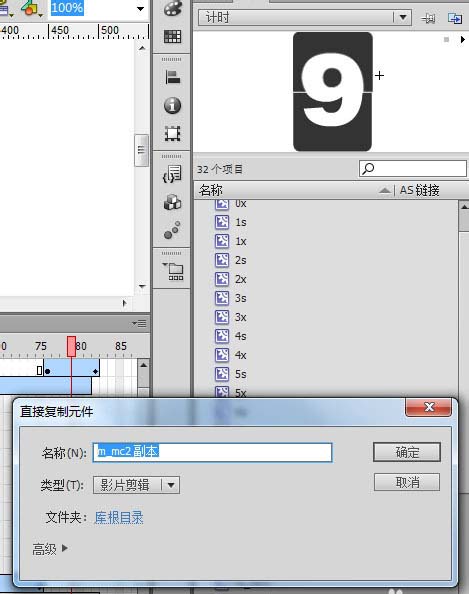Click the 100% zoom value field

pyautogui.click(x=67, y=8)
